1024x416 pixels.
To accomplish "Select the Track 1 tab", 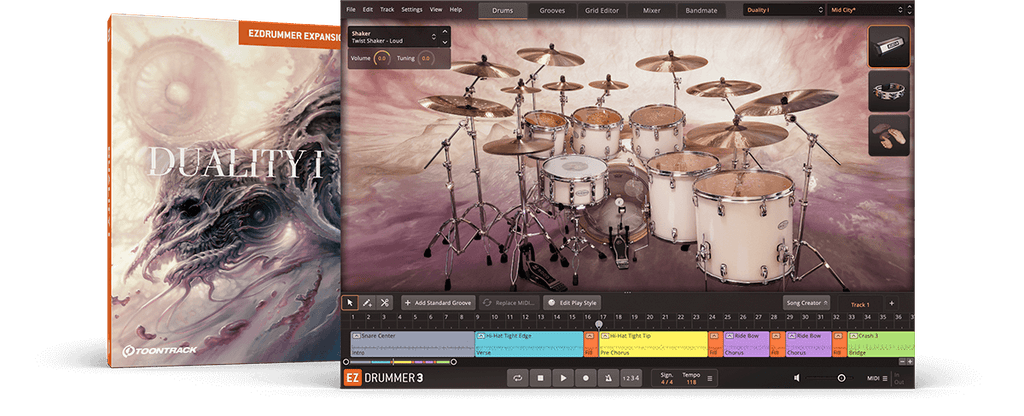I will 859,304.
